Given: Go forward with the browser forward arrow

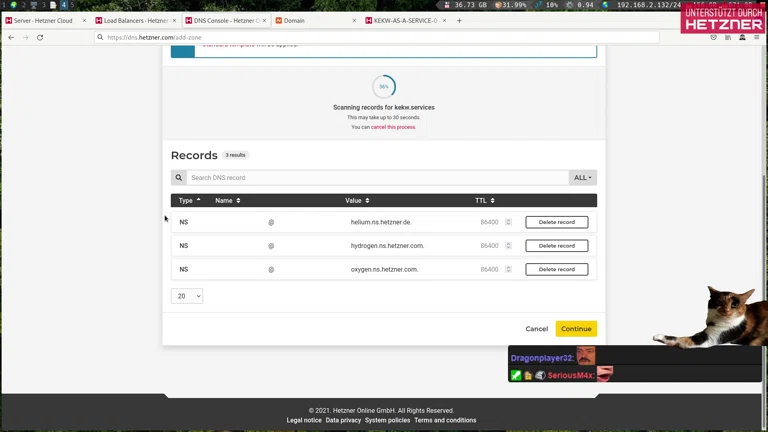Looking at the screenshot, I should [x=25, y=37].
